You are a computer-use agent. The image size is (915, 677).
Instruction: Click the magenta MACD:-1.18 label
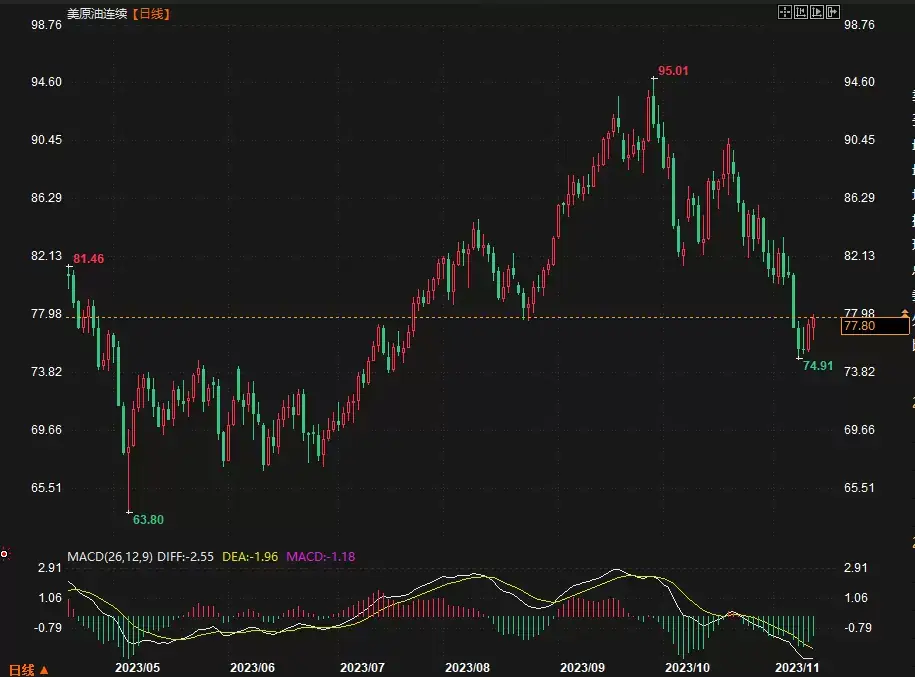click(x=321, y=555)
